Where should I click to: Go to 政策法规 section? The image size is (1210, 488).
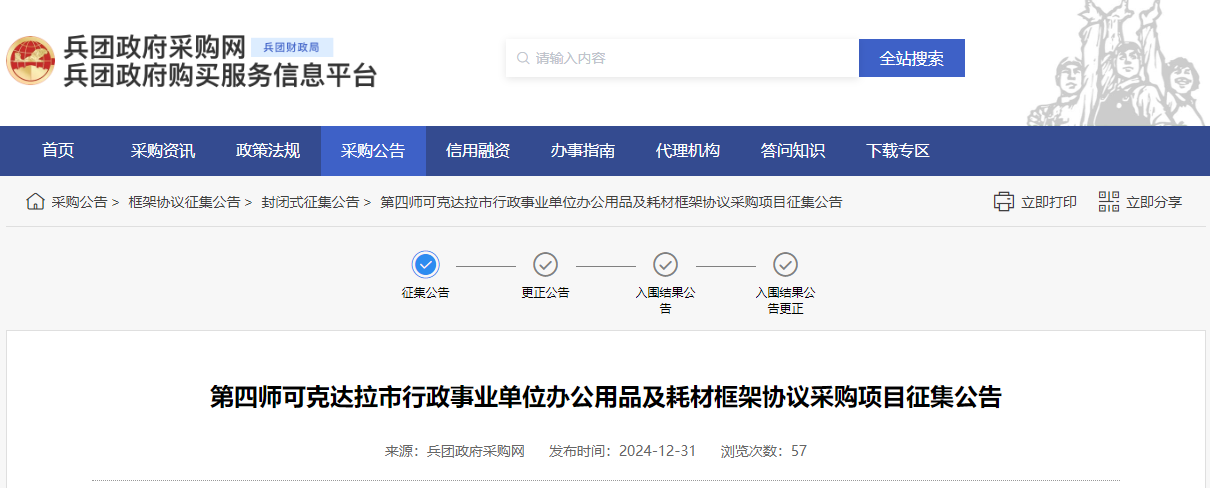click(268, 151)
